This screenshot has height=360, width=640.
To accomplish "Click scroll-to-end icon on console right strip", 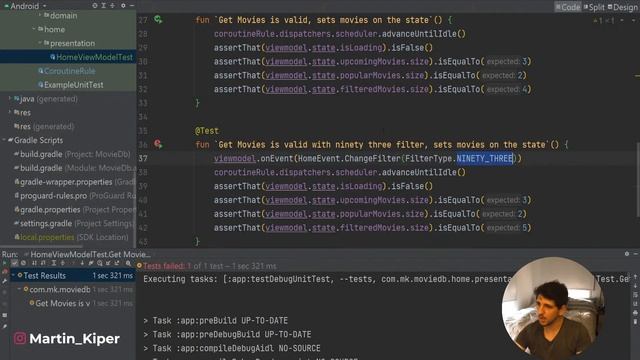I will pos(635,304).
